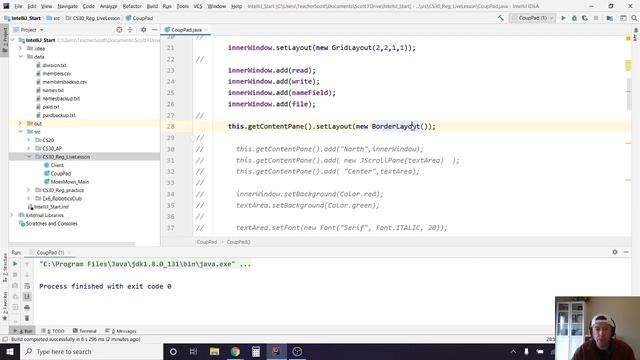
Task: Click the locate/scroll-from-source target icon in Project panel
Action: point(119,30)
